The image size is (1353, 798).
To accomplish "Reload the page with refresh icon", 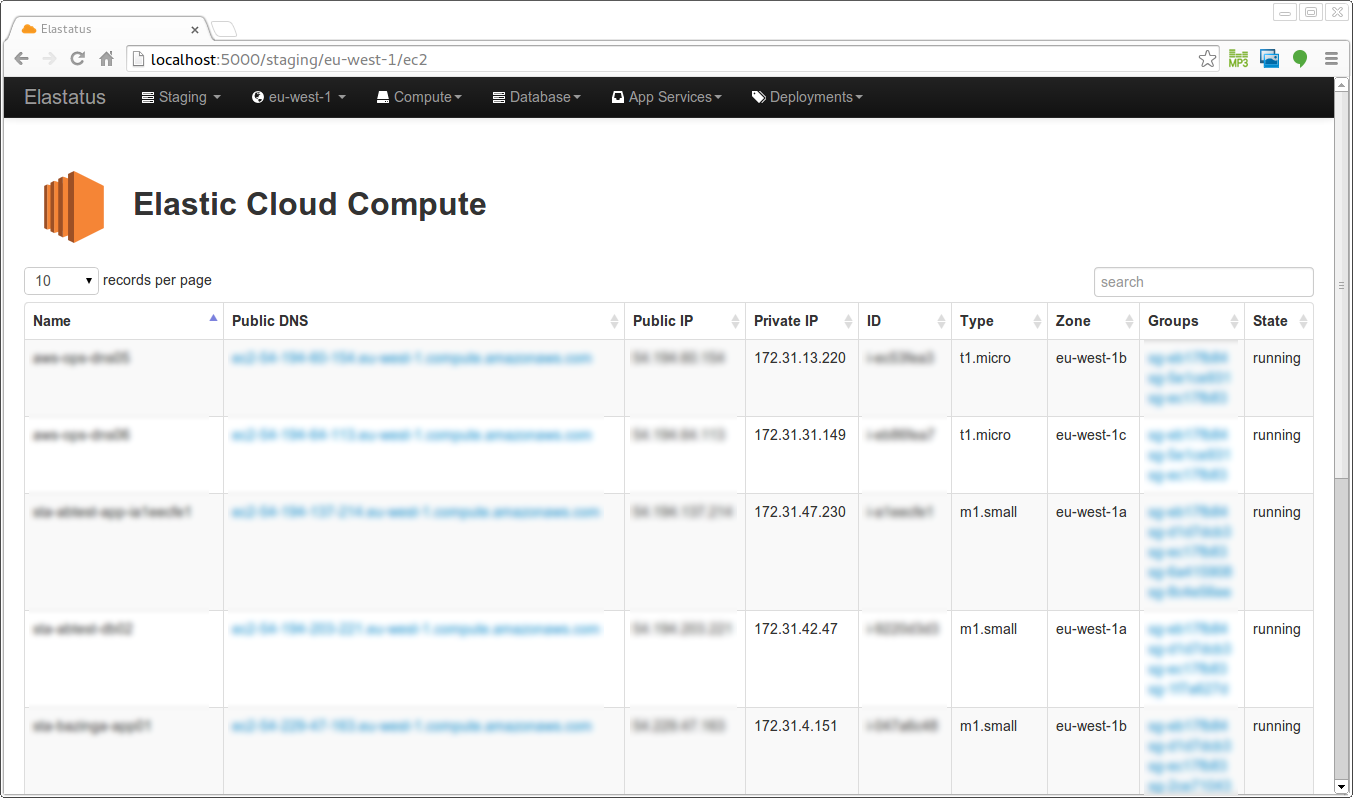I will (x=78, y=59).
